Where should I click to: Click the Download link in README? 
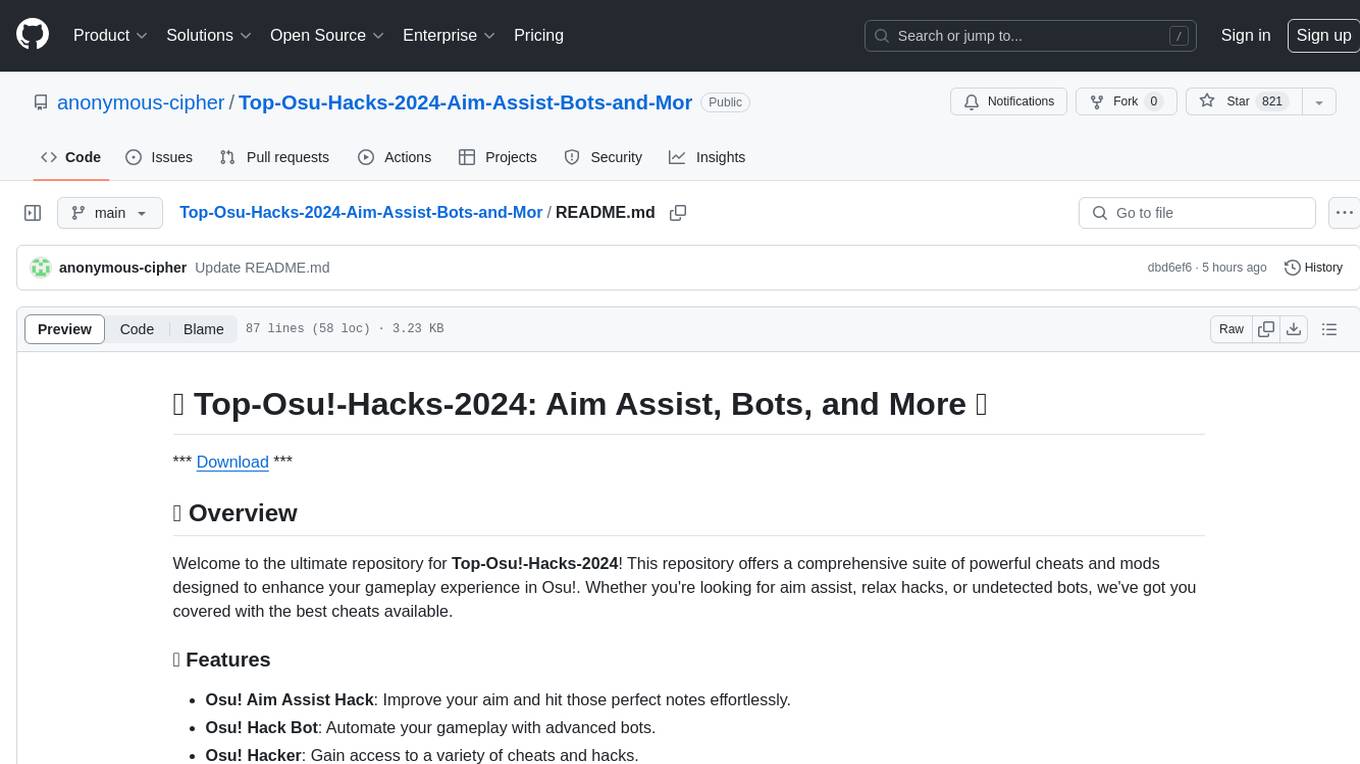(232, 462)
